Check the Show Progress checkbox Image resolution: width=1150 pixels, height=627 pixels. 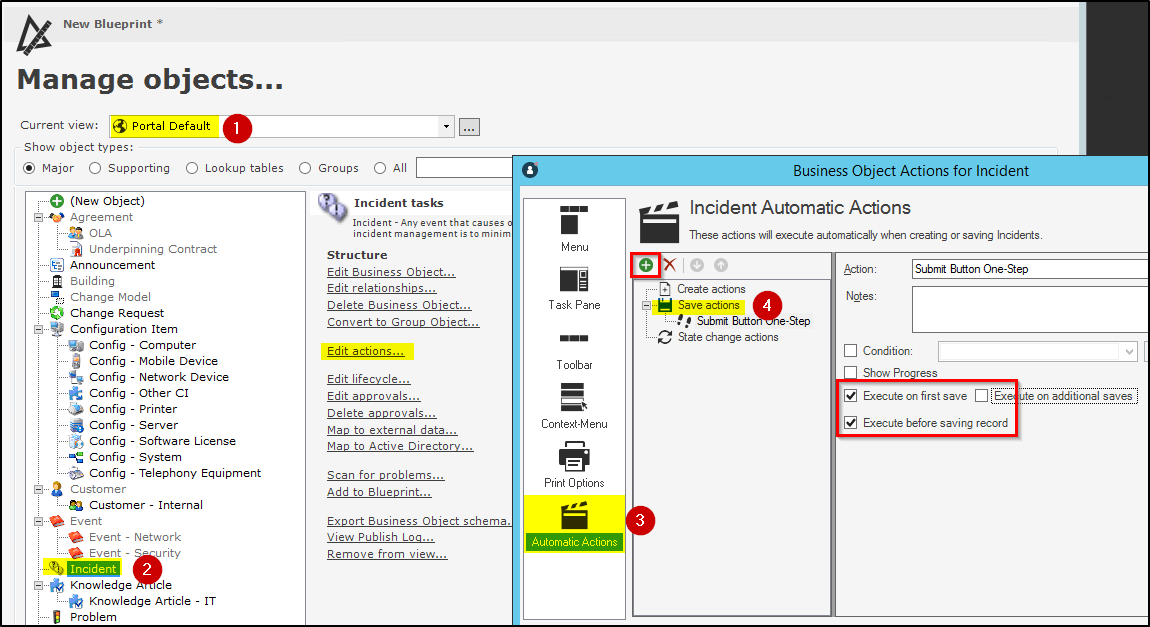click(x=851, y=372)
